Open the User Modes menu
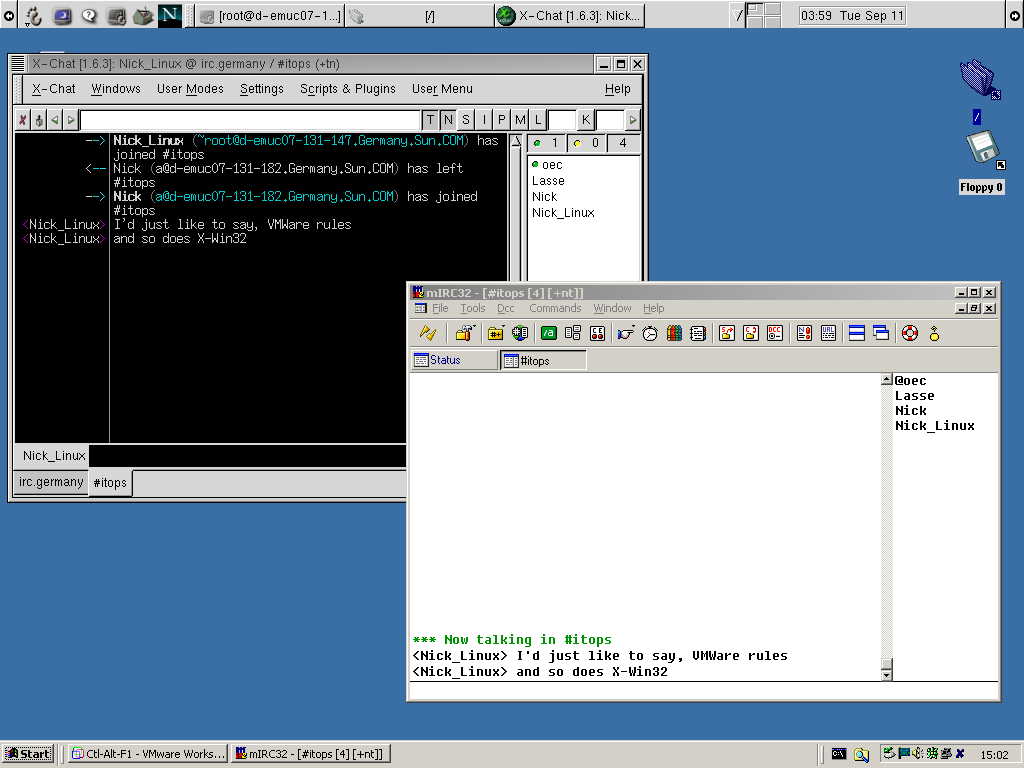Screen dimensions: 1024x768 190,89
